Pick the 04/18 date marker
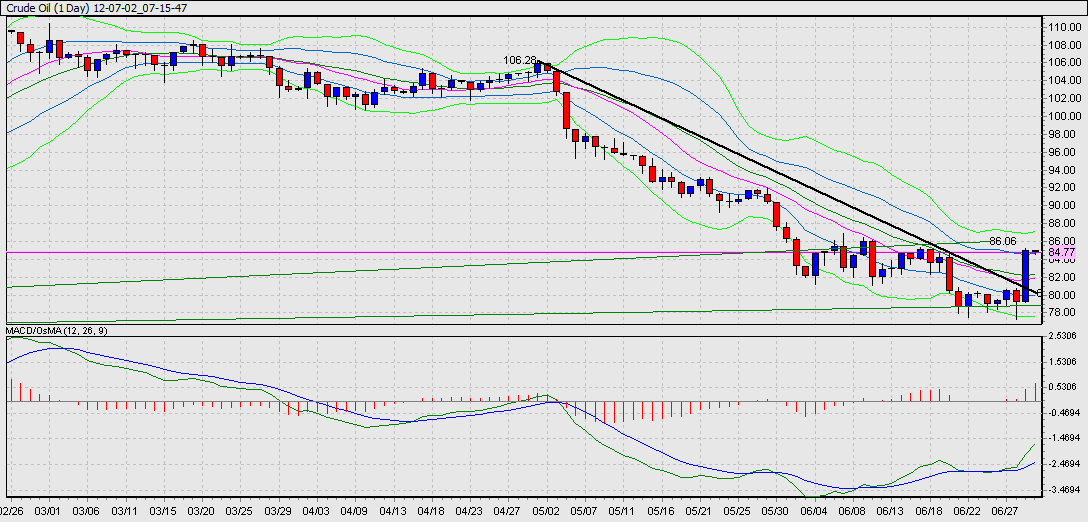The image size is (1088, 522). click(431, 510)
